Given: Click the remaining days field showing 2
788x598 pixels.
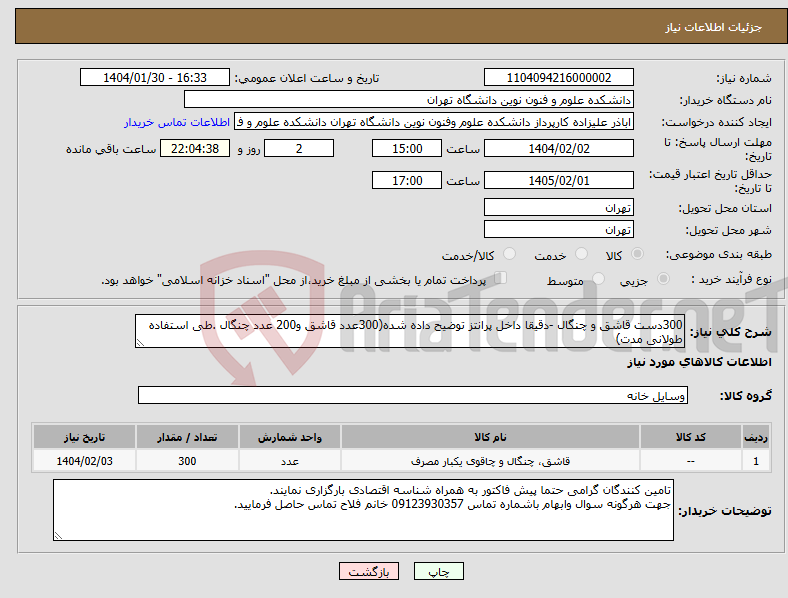Looking at the screenshot, I should click(x=299, y=148).
